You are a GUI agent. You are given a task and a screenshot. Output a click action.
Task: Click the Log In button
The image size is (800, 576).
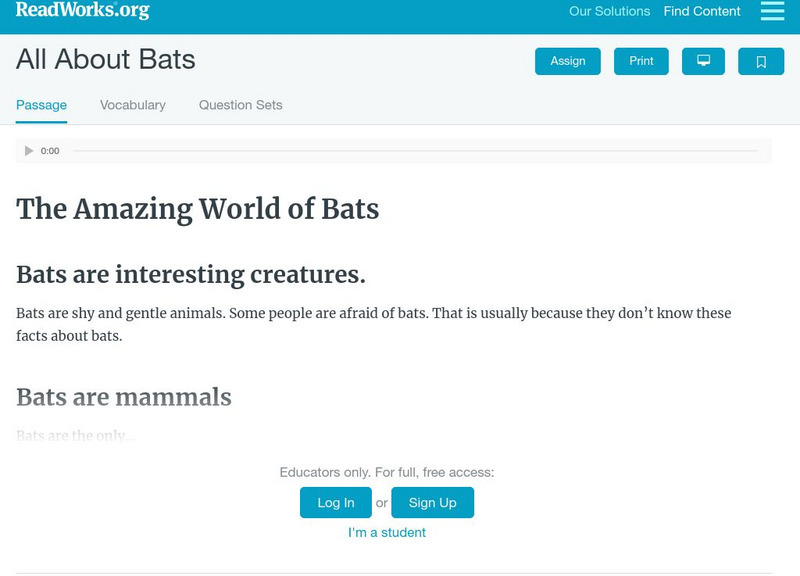click(x=336, y=503)
